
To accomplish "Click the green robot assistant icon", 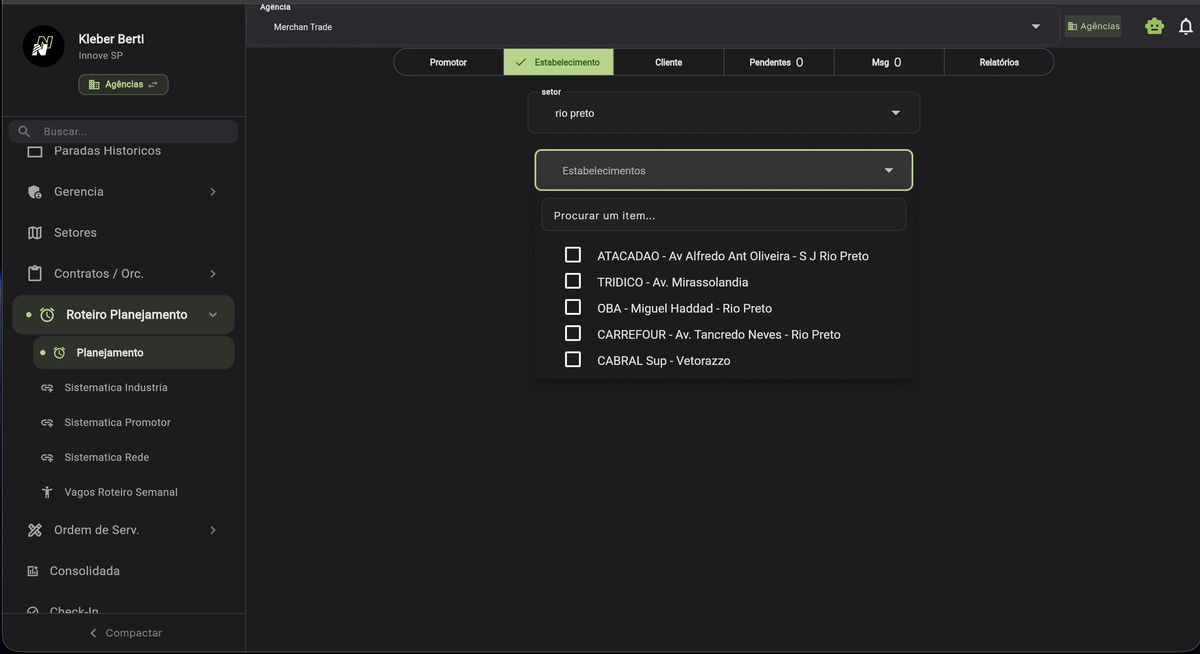I will point(1154,25).
